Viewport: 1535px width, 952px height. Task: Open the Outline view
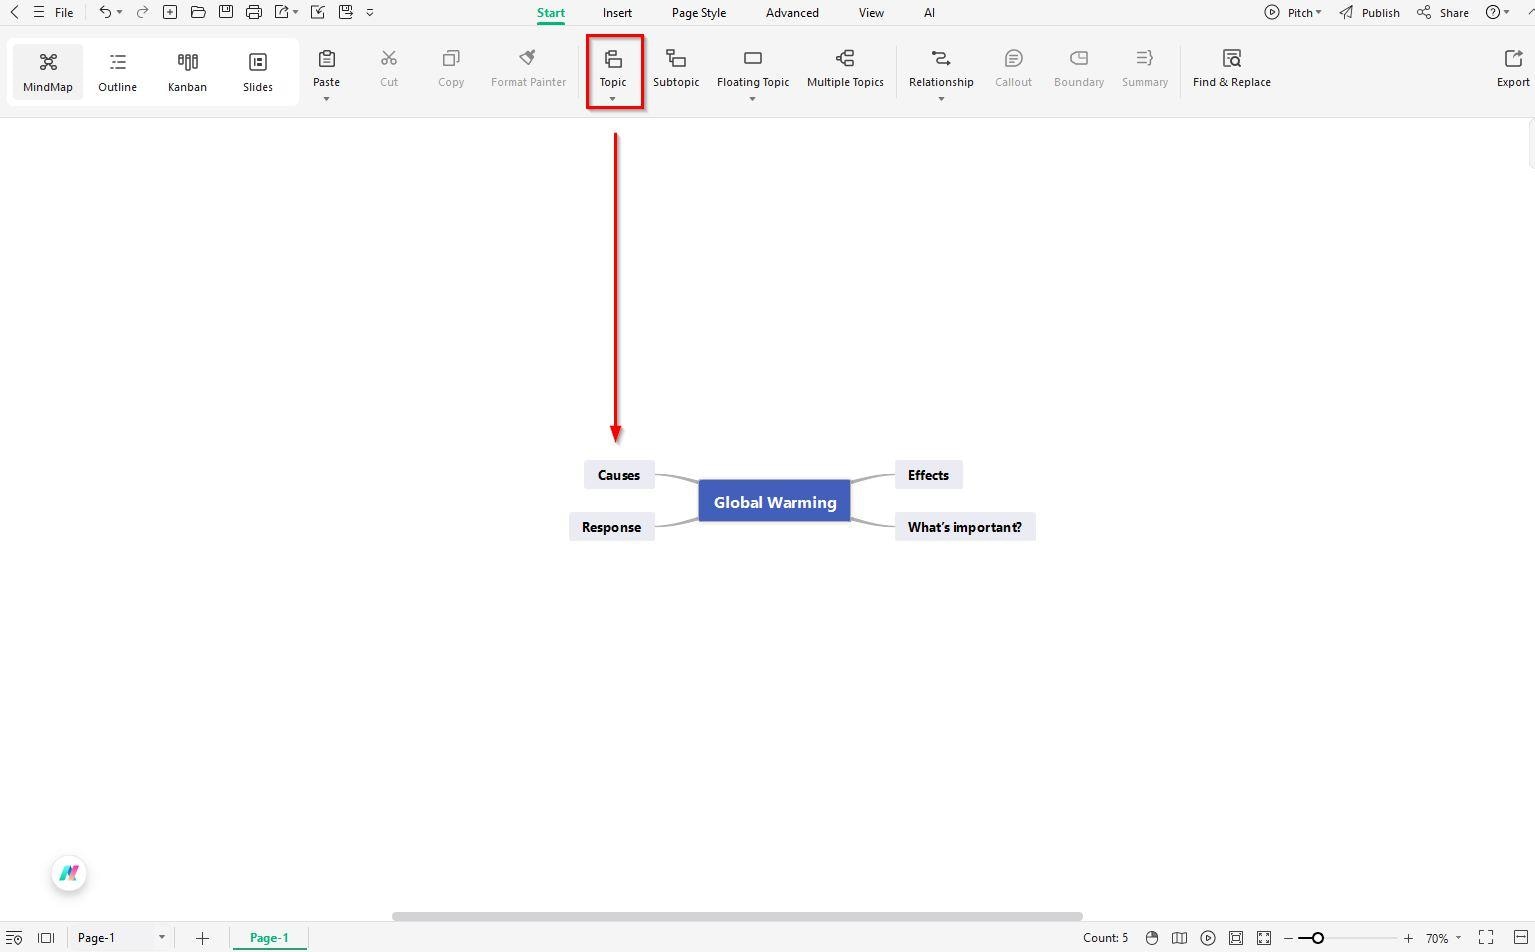(x=117, y=70)
